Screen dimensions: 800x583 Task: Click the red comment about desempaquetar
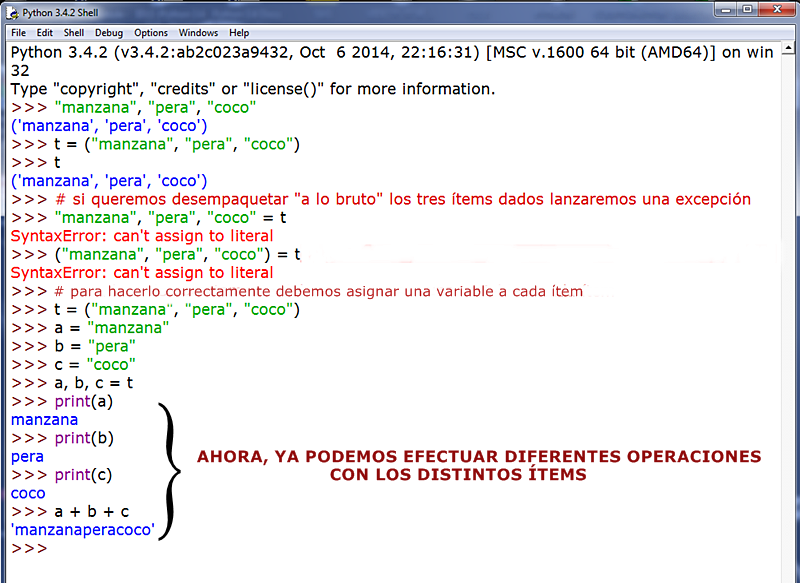point(380,198)
